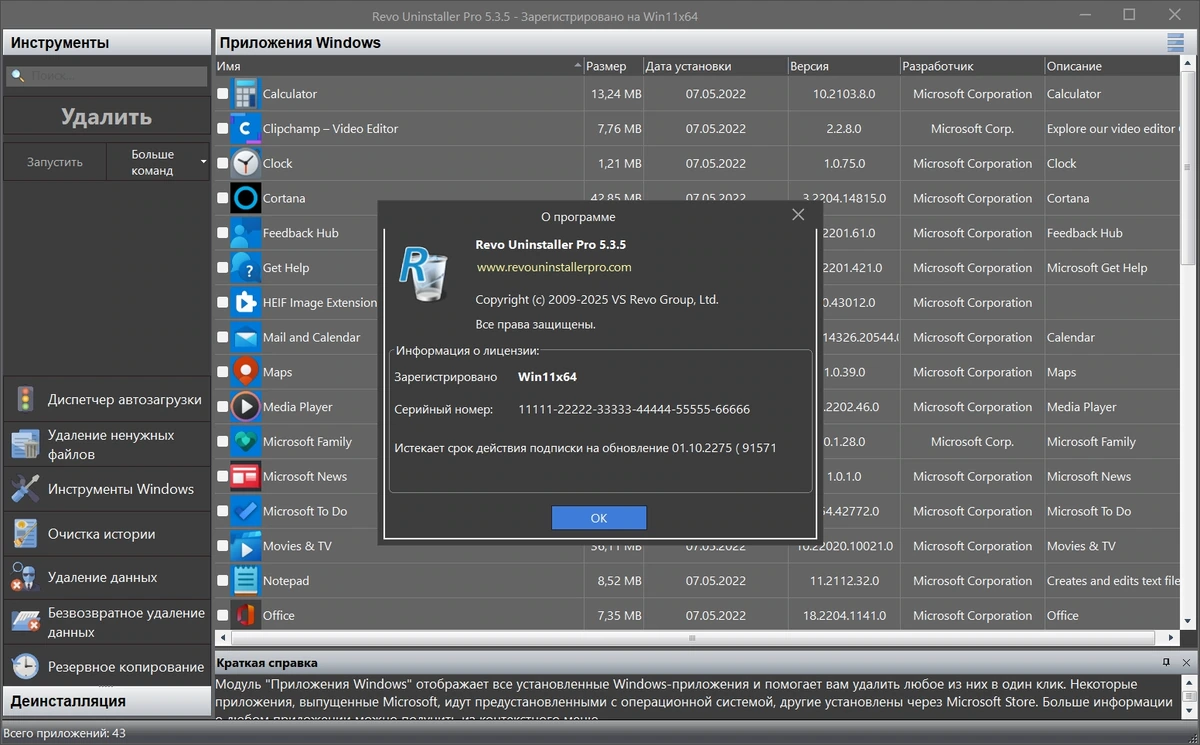
Task: Check the Calculator row checkbox
Action: click(x=223, y=94)
